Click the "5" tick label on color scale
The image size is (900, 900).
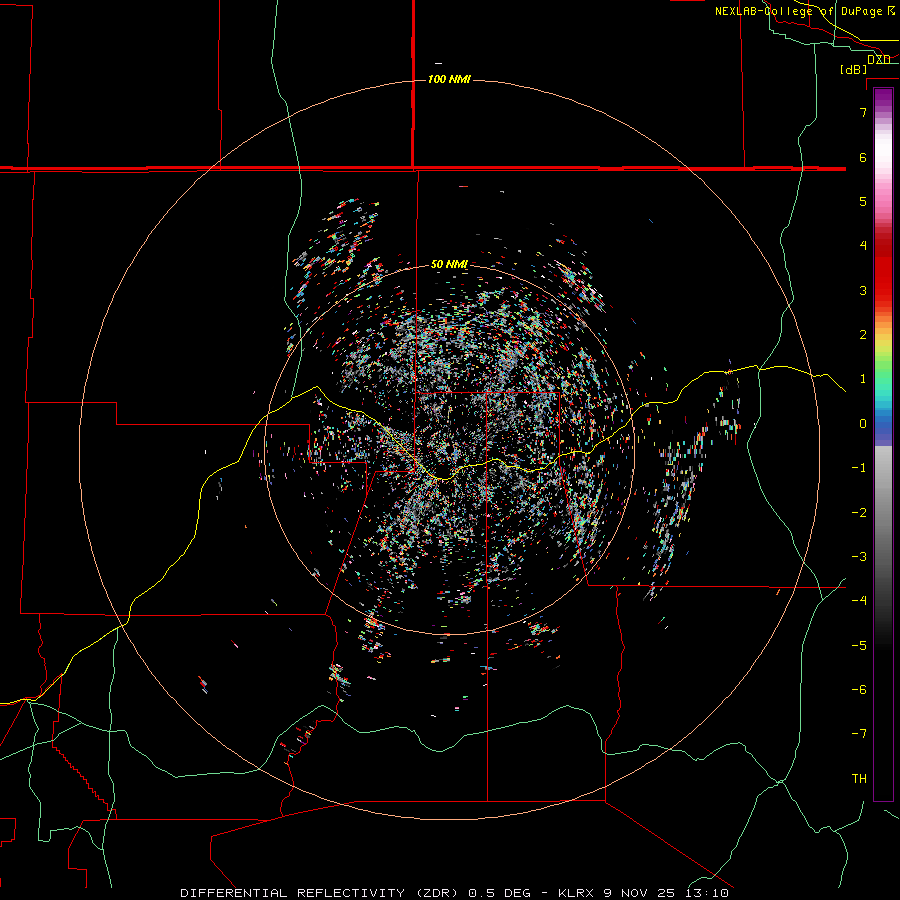pos(863,201)
